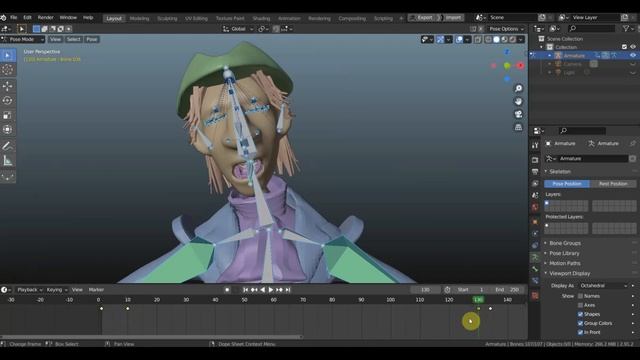Choose the Move tool
Image resolution: width=640 pixels, height=360 pixels.
(8, 86)
